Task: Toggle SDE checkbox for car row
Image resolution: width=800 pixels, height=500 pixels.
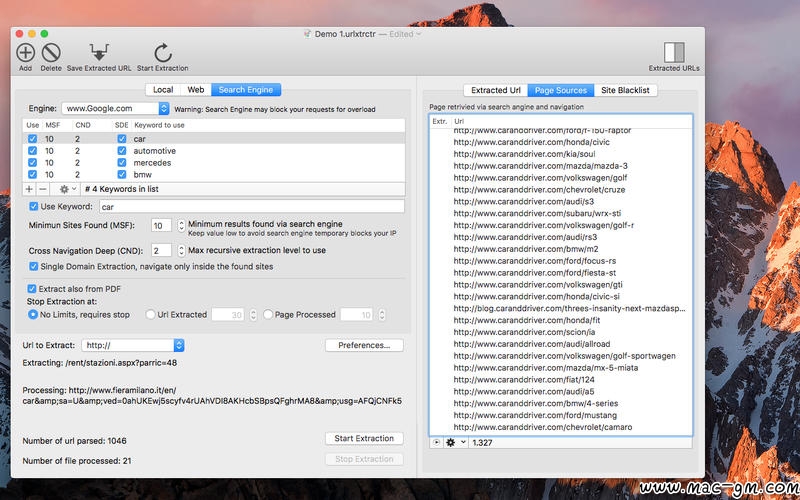Action: coord(121,139)
